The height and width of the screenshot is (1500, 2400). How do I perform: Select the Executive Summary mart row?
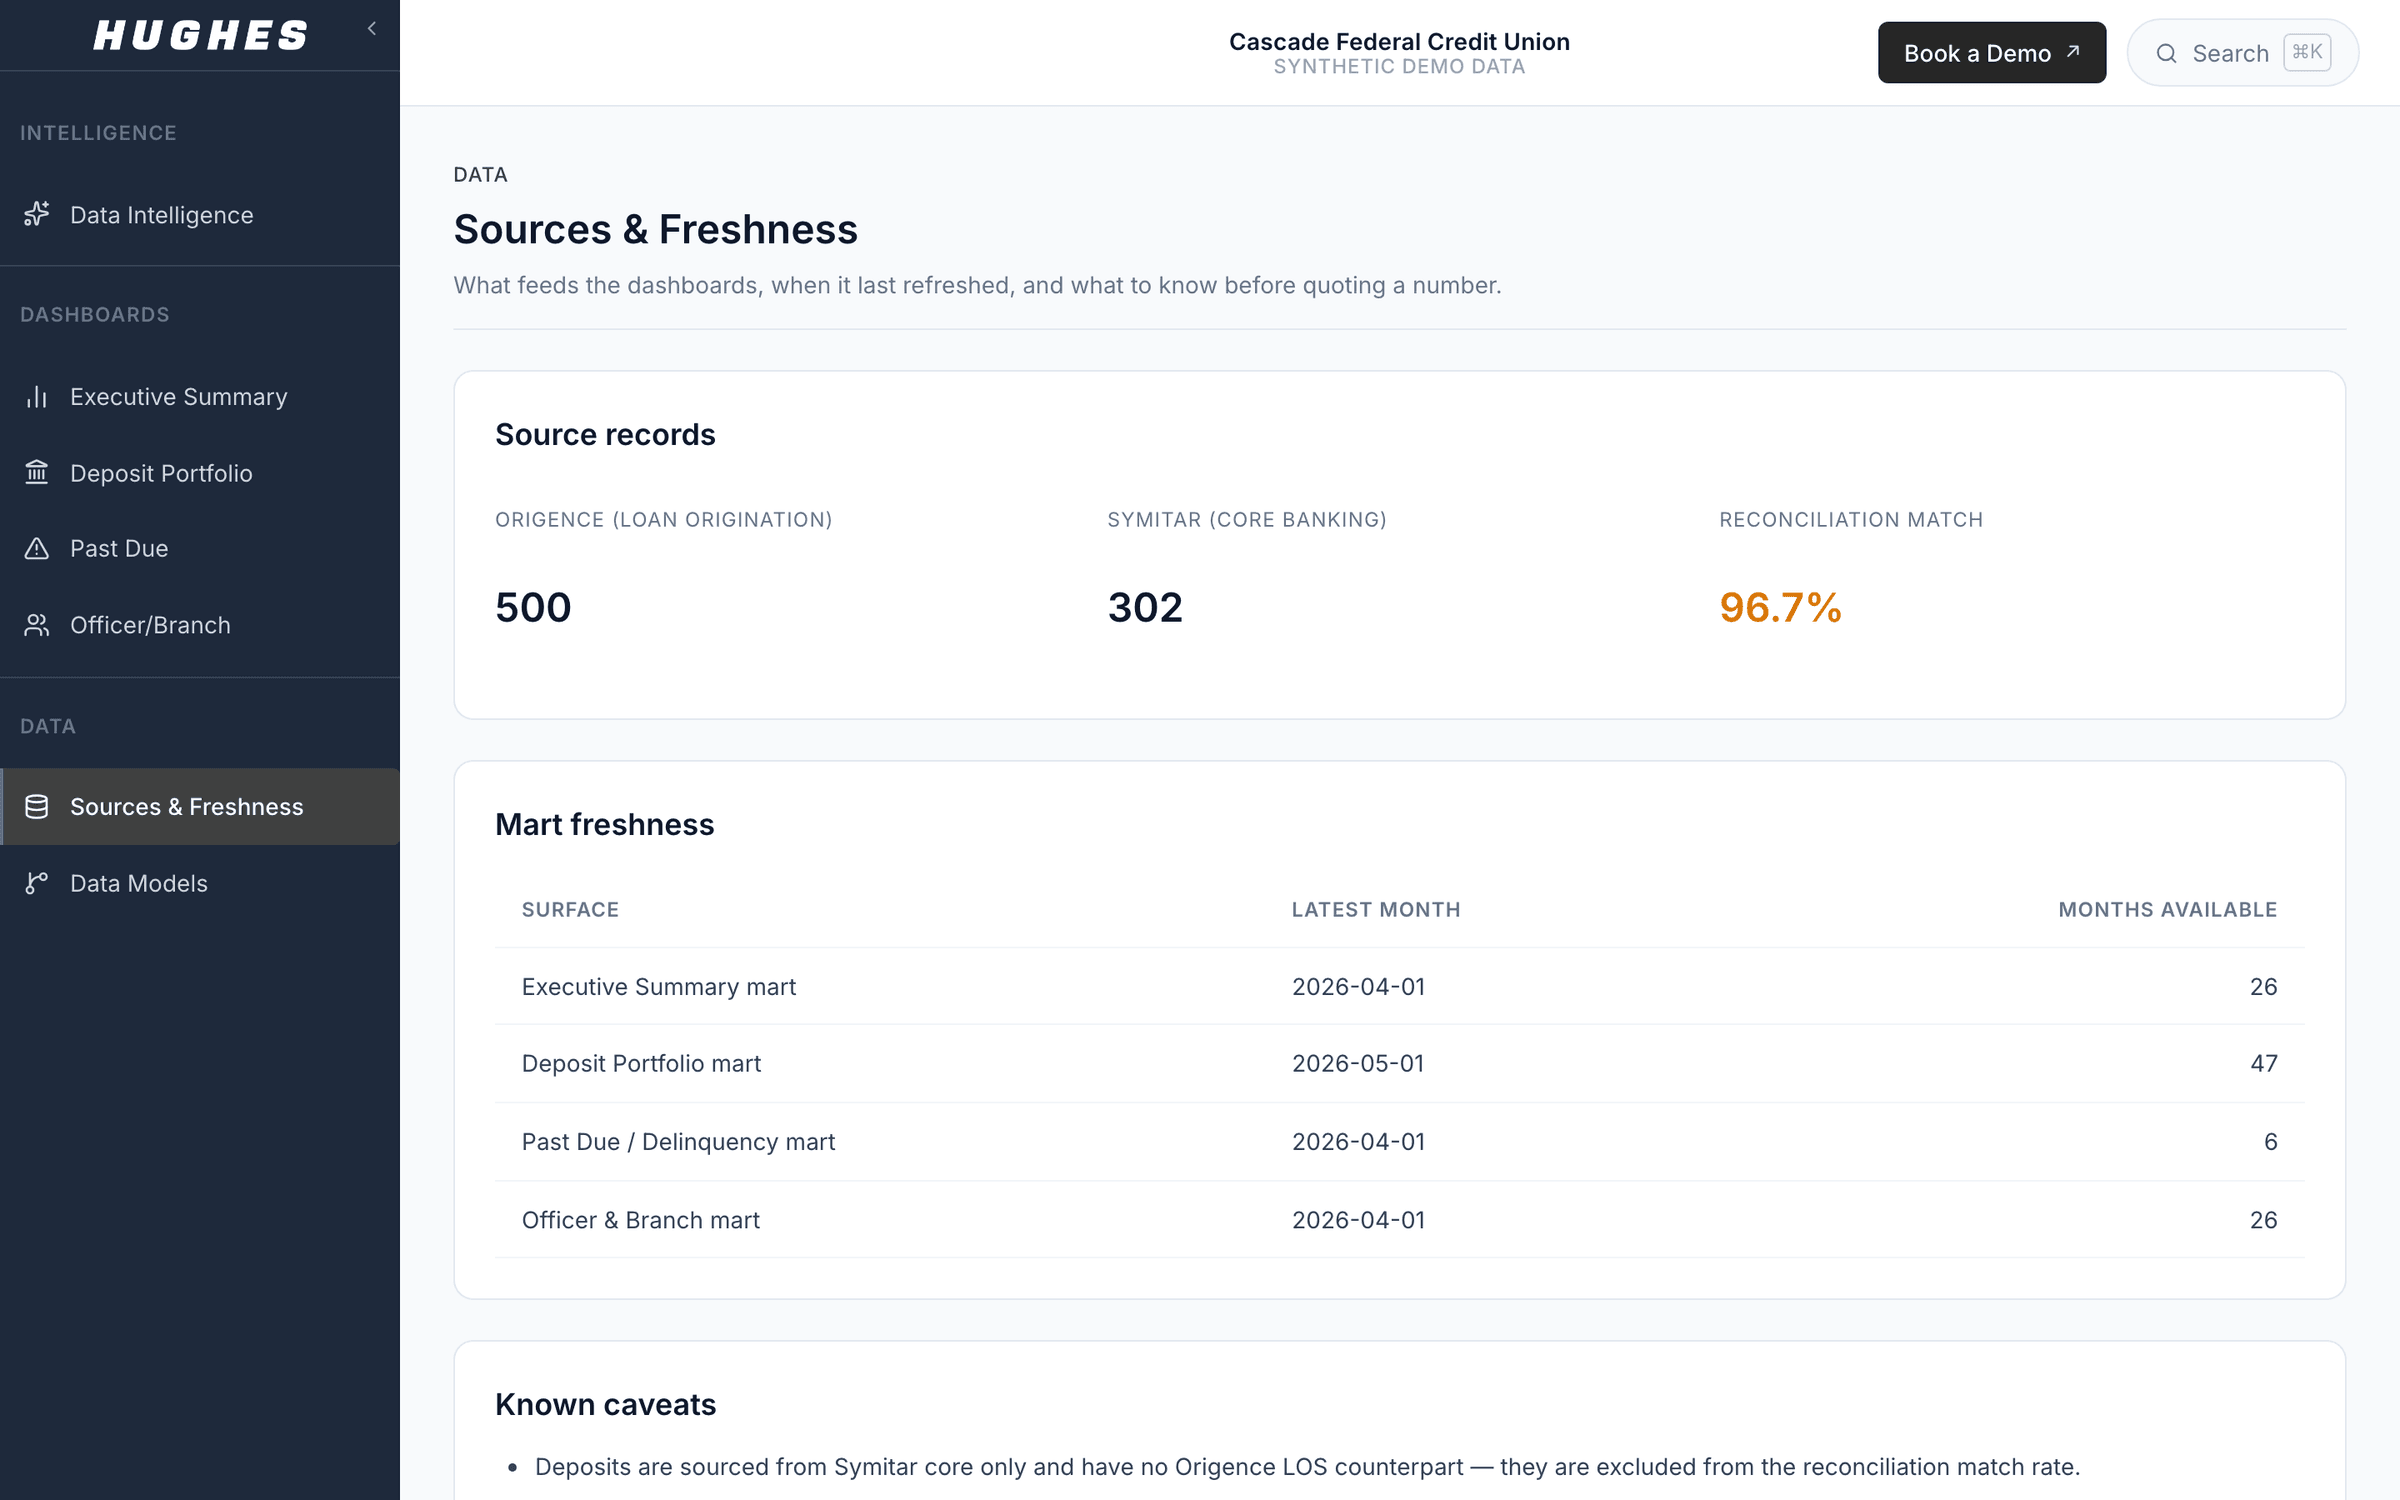[x=1399, y=986]
